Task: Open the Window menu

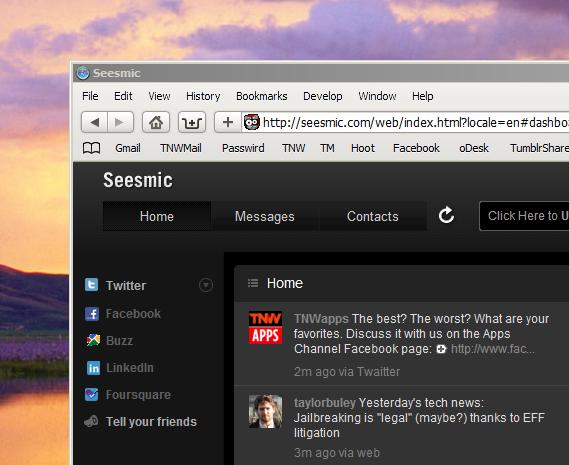Action: click(x=377, y=96)
